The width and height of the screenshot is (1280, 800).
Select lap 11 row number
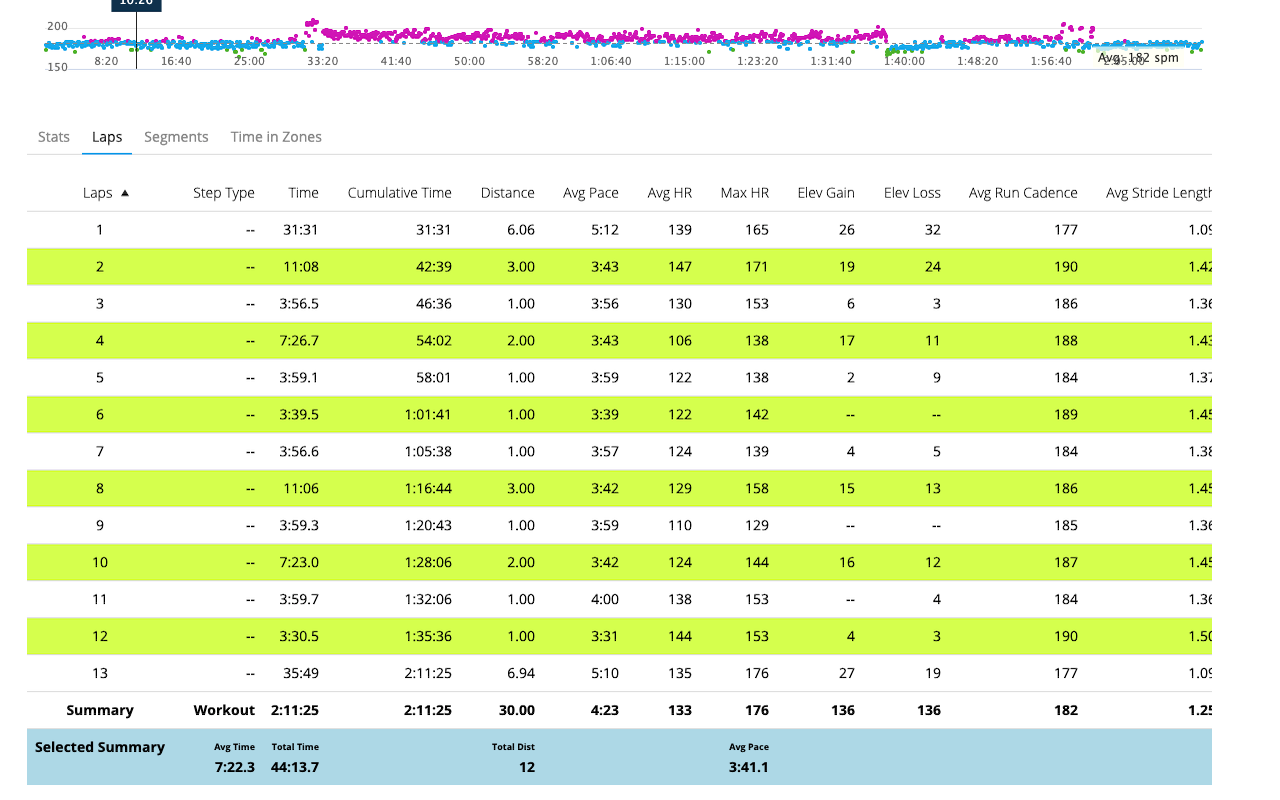click(100, 600)
